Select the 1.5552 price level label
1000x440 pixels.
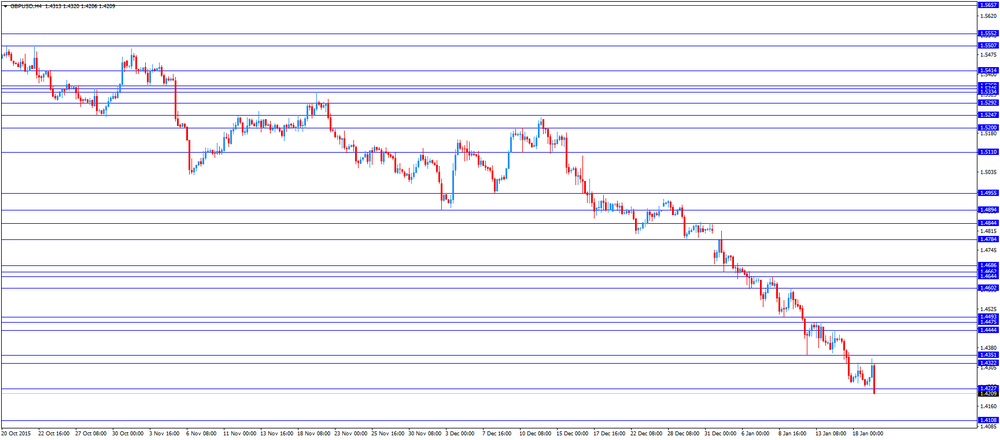click(988, 33)
